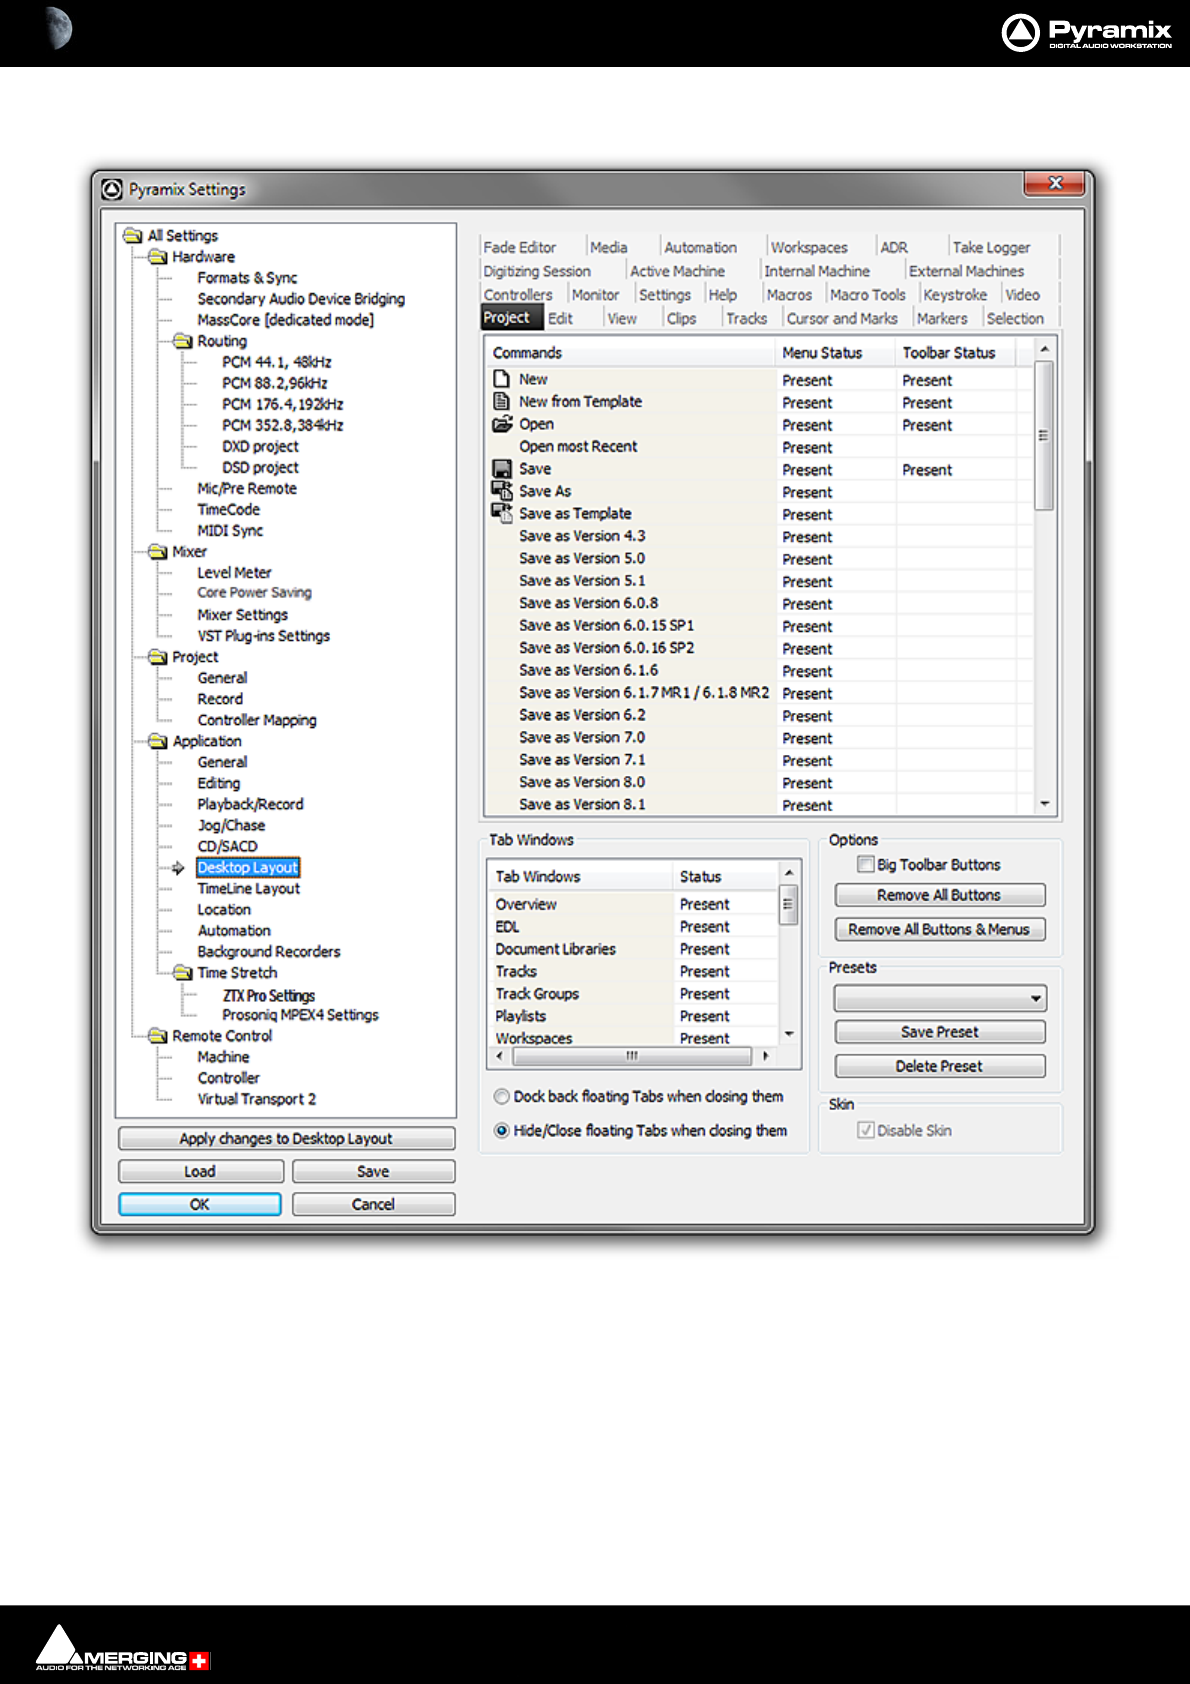Image resolution: width=1190 pixels, height=1684 pixels.
Task: Click the Pyramix Settings title bar icon
Action: click(112, 189)
